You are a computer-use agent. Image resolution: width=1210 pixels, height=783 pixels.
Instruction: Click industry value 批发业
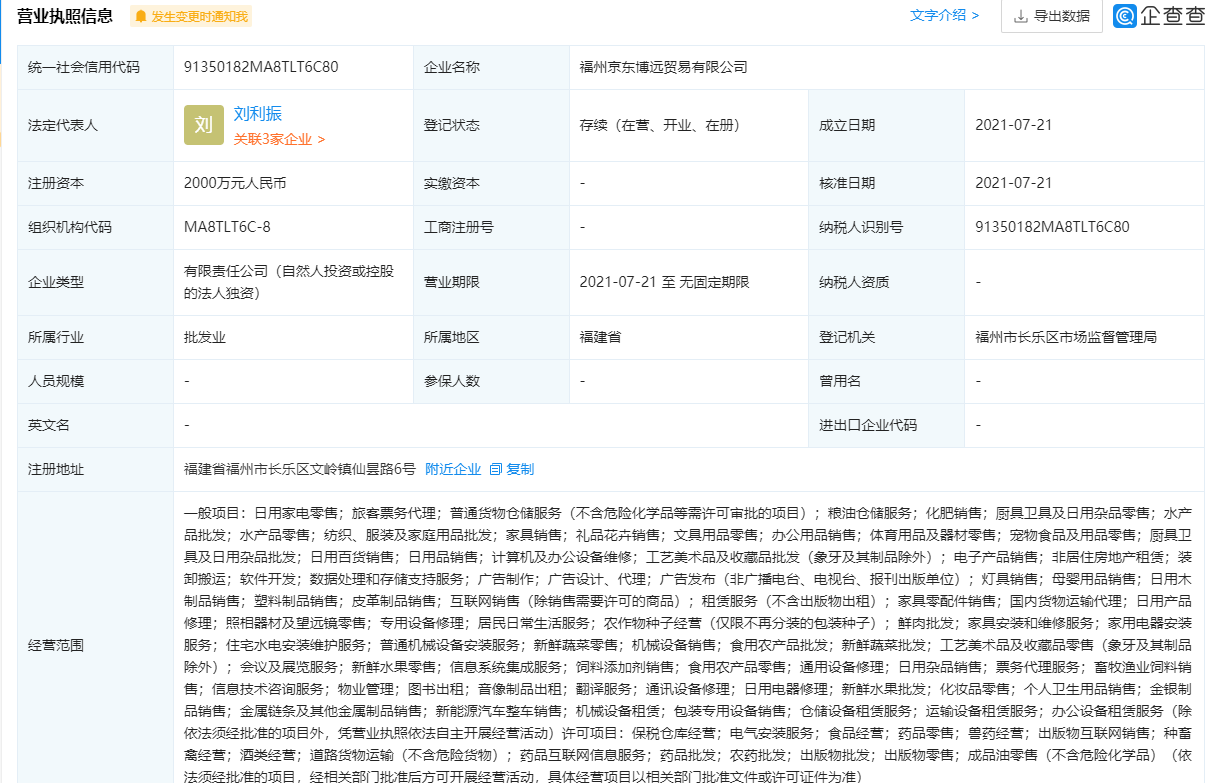[x=205, y=337]
